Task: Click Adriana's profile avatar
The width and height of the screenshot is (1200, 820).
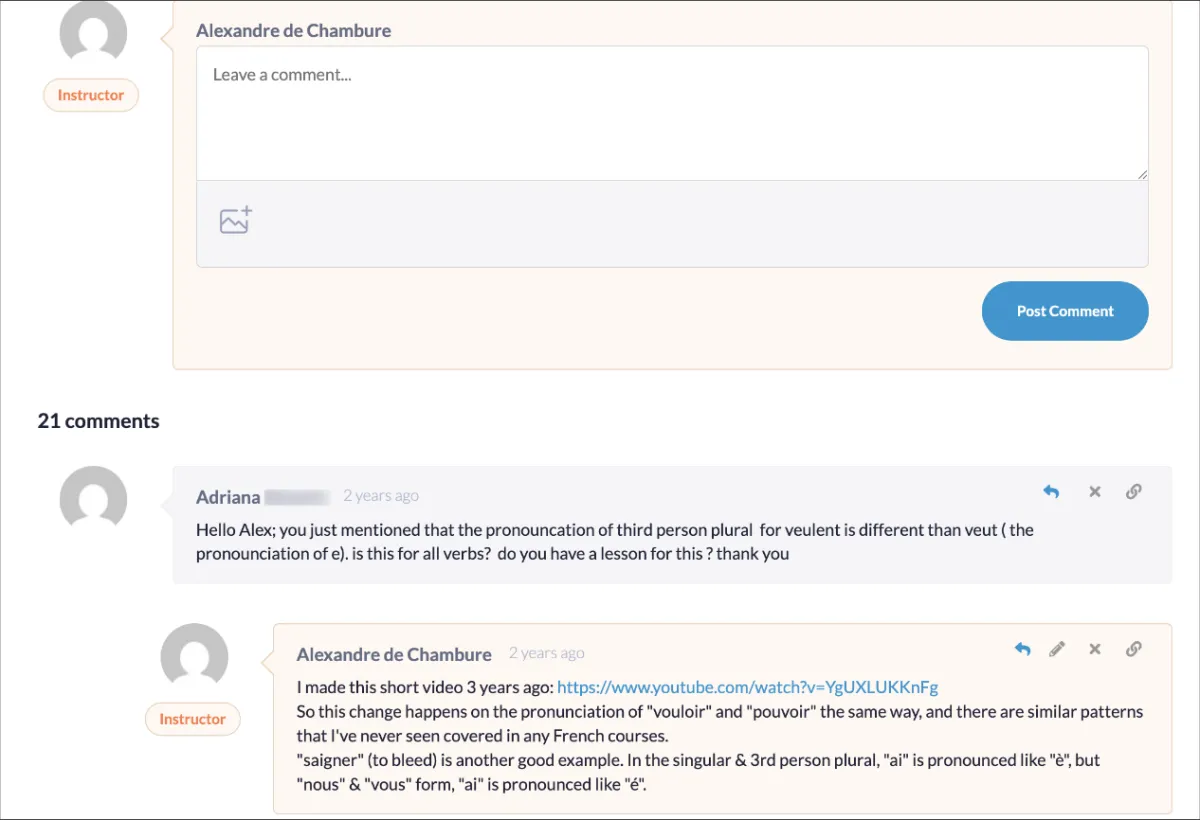Action: 93,499
